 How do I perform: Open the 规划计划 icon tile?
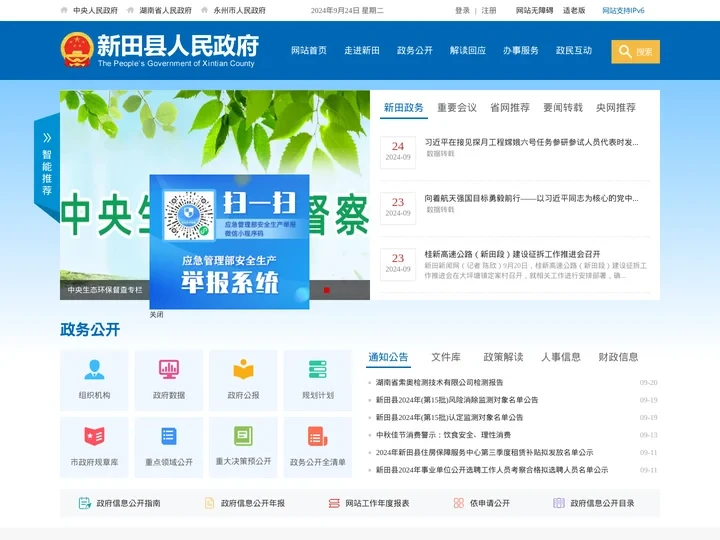coord(318,380)
